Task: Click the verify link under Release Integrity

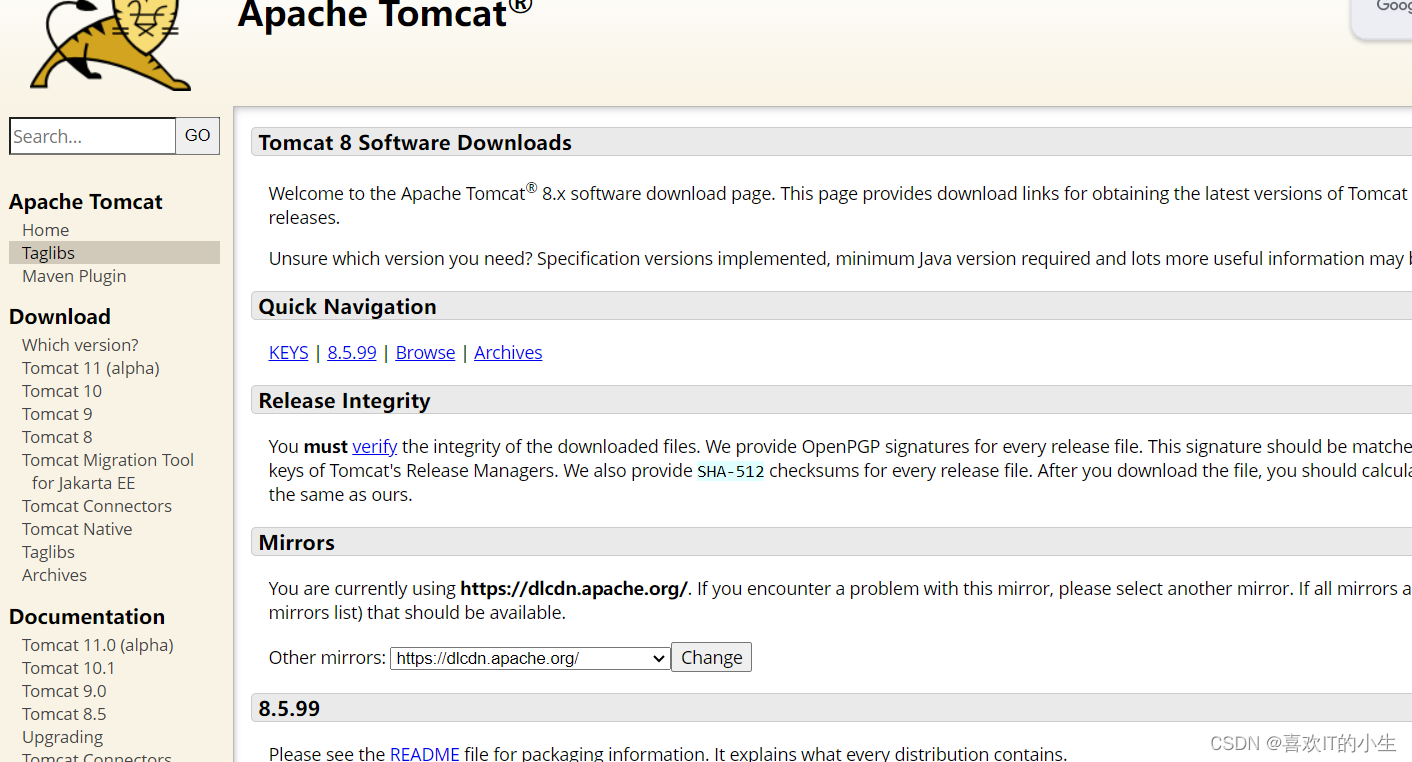Action: (374, 446)
